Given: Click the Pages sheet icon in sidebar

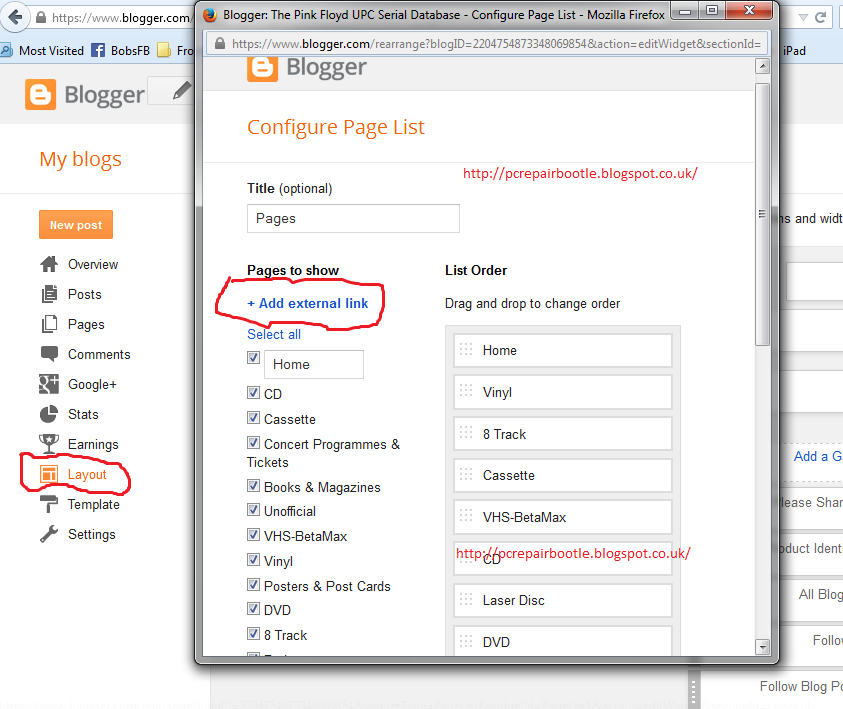Looking at the screenshot, I should click(x=49, y=324).
